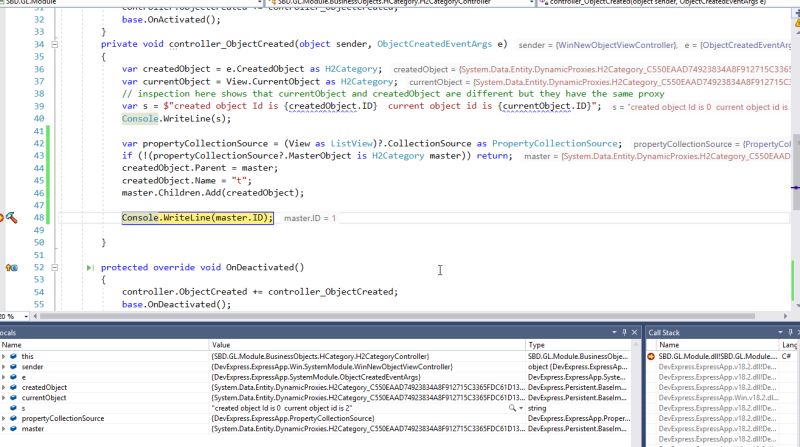The width and height of the screenshot is (800, 447).
Task: Click inline propertyCollectionSource data tip on line 42
Action: point(712,144)
